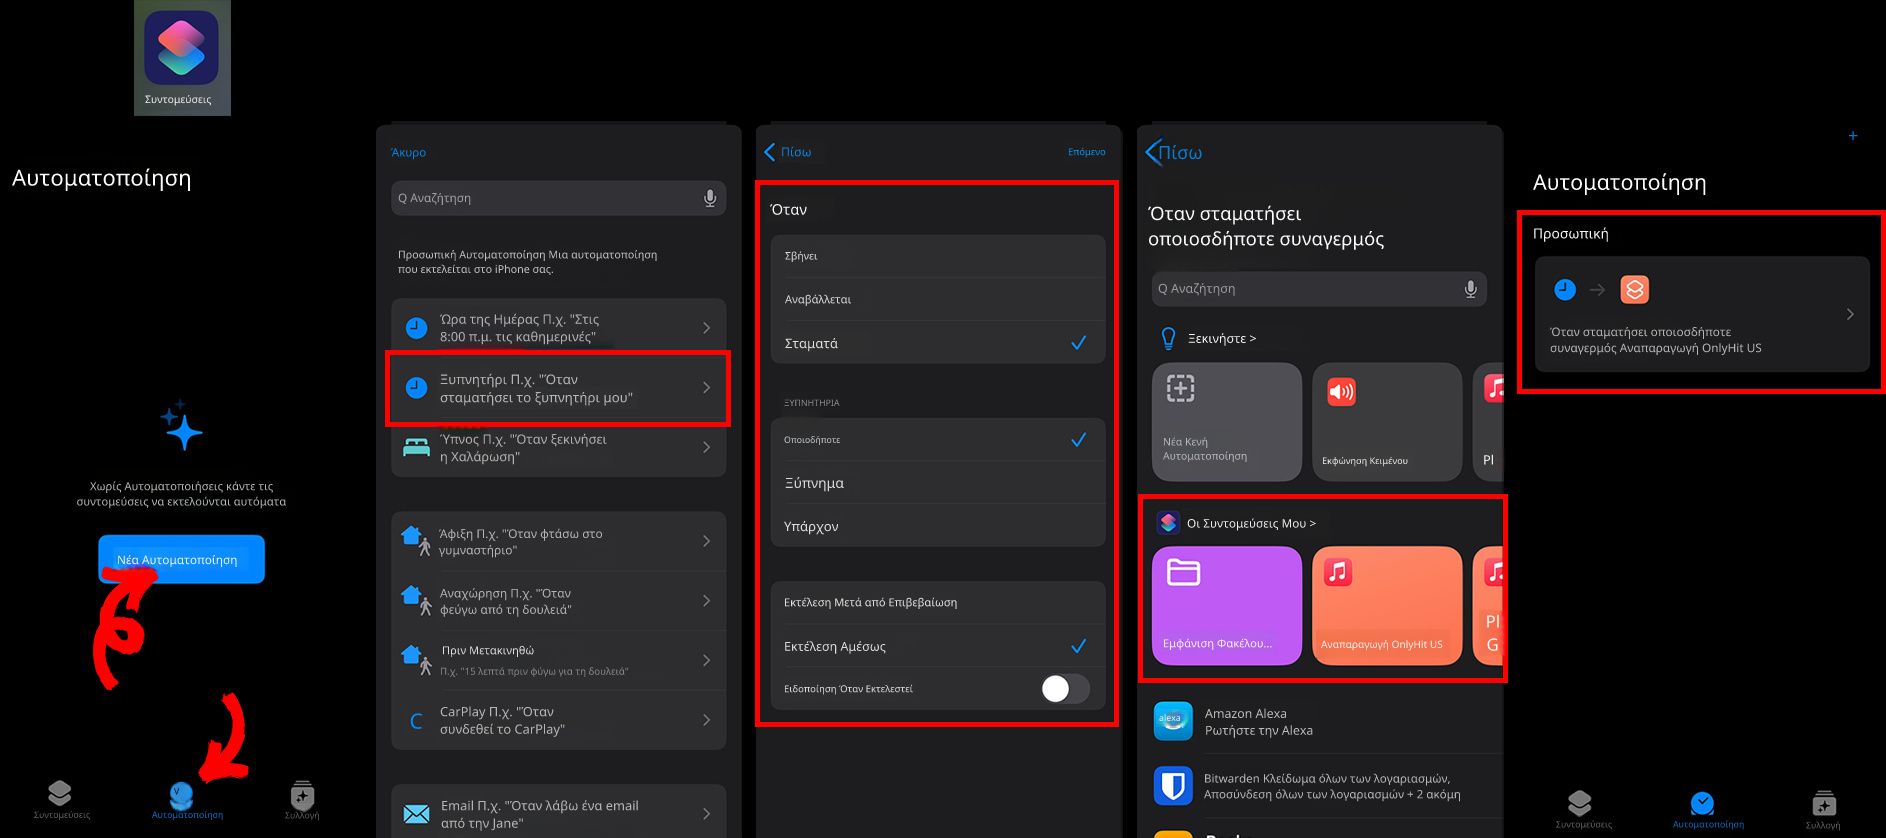This screenshot has width=1886, height=838.
Task: Select the Σταματά alarm option
Action: point(937,343)
